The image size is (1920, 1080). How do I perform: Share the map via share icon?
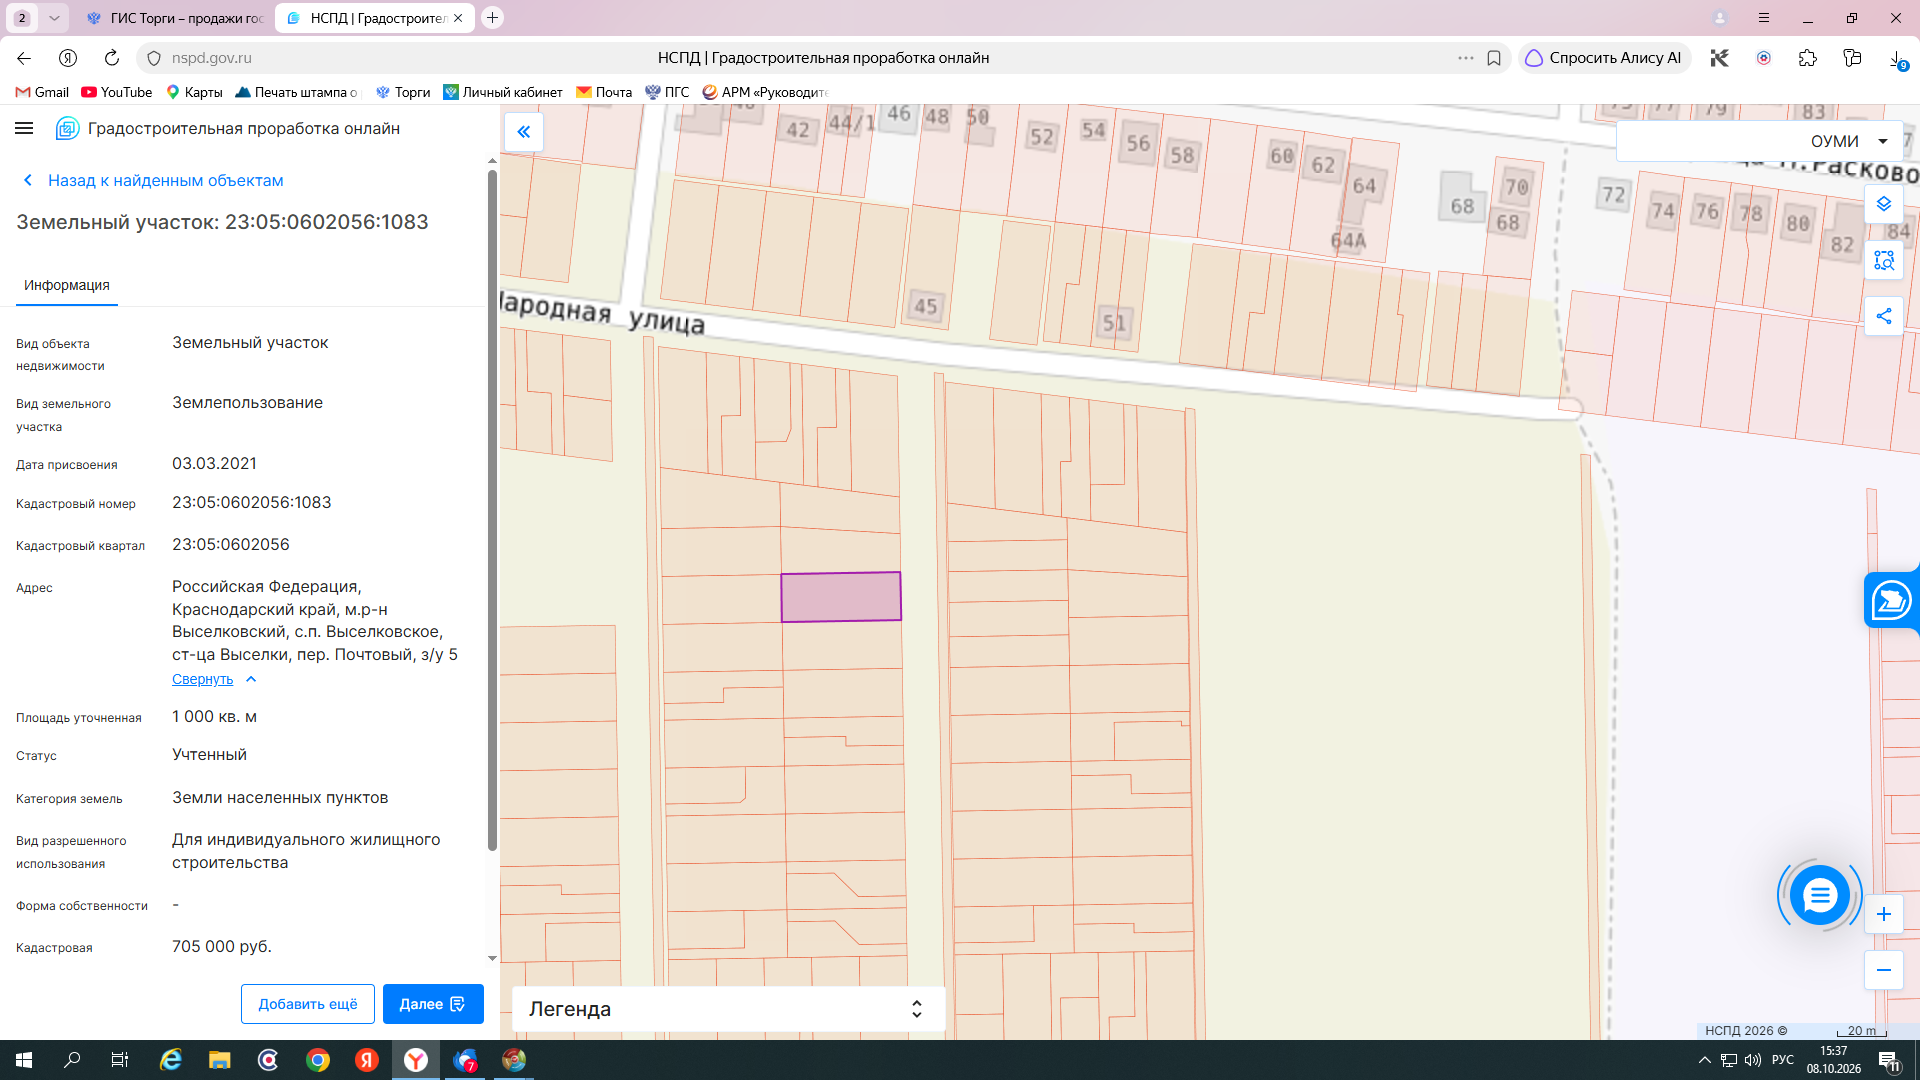[1884, 316]
